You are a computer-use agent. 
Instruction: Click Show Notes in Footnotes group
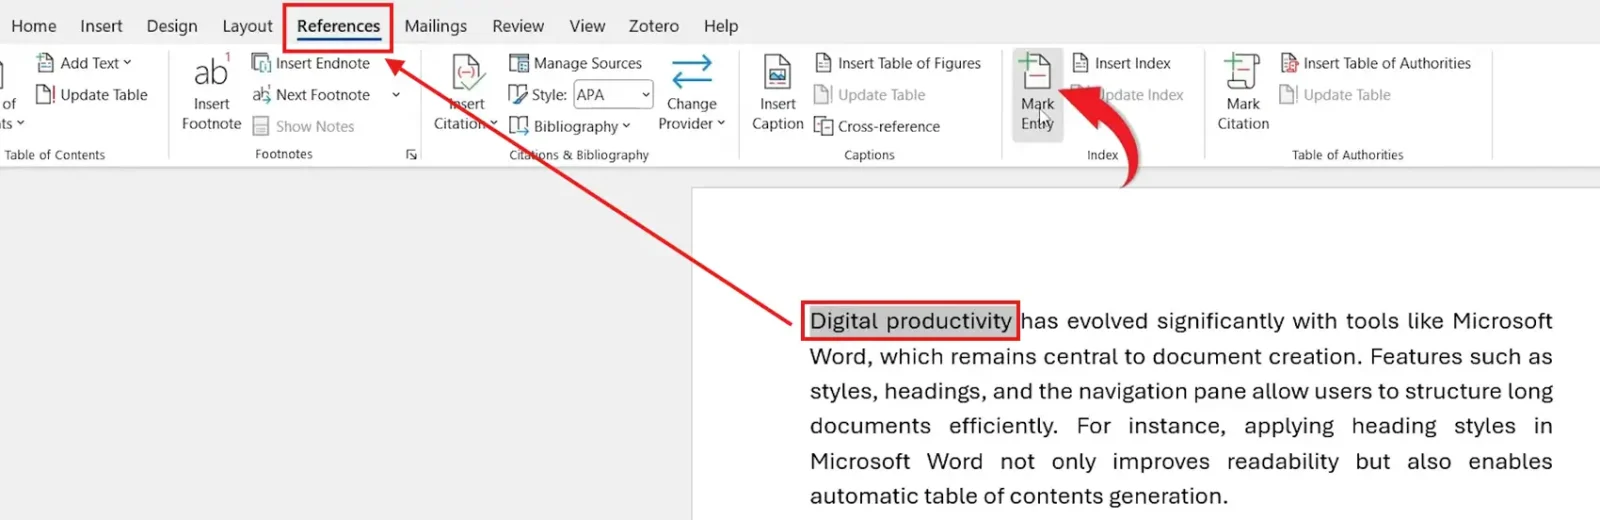point(304,126)
